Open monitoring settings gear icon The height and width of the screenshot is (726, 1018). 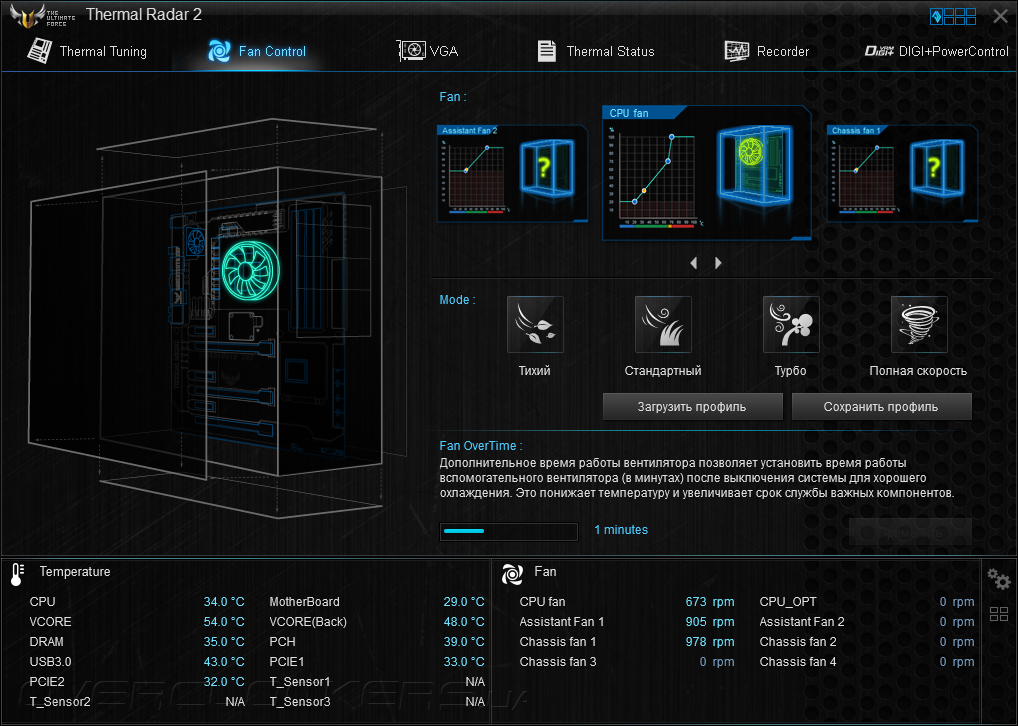[x=999, y=579]
